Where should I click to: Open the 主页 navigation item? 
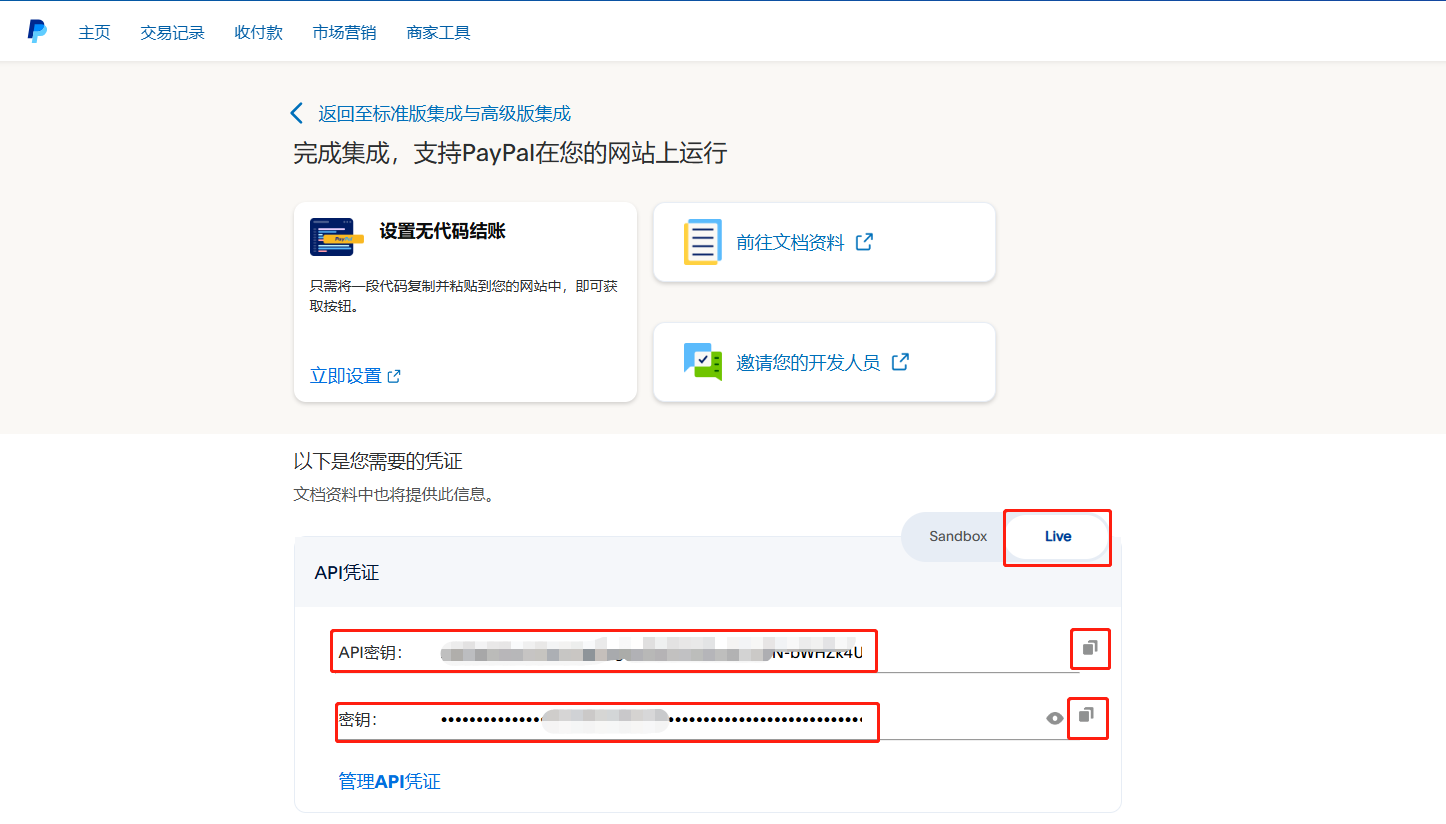[95, 33]
